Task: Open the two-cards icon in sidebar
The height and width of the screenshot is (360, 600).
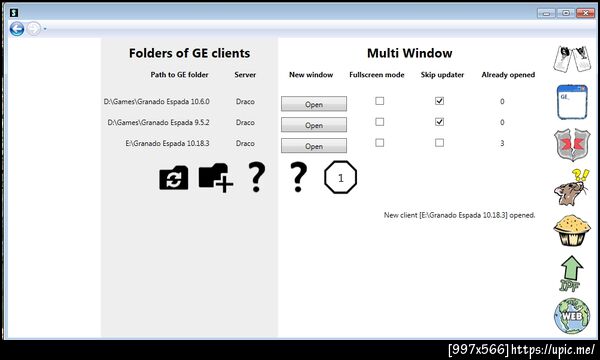Action: pyautogui.click(x=572, y=59)
